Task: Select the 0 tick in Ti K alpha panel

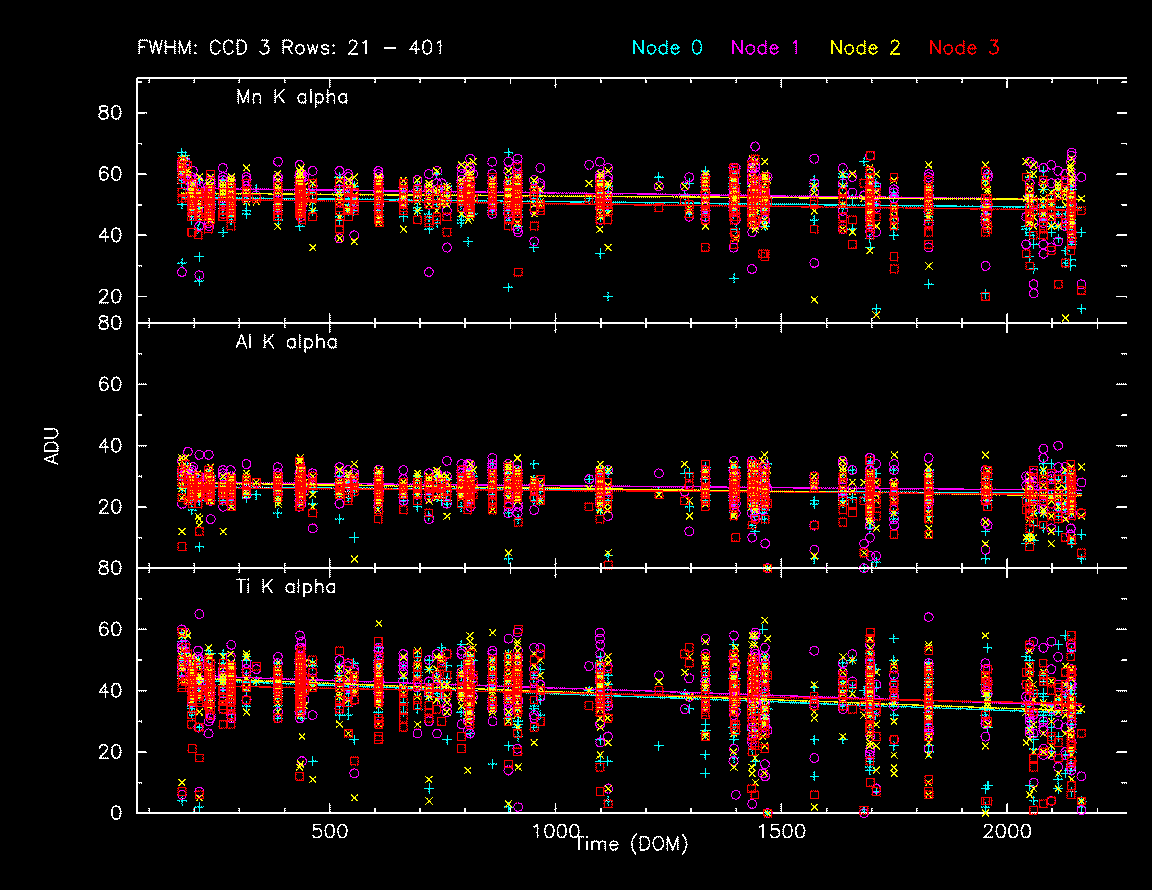Action: pyautogui.click(x=115, y=813)
